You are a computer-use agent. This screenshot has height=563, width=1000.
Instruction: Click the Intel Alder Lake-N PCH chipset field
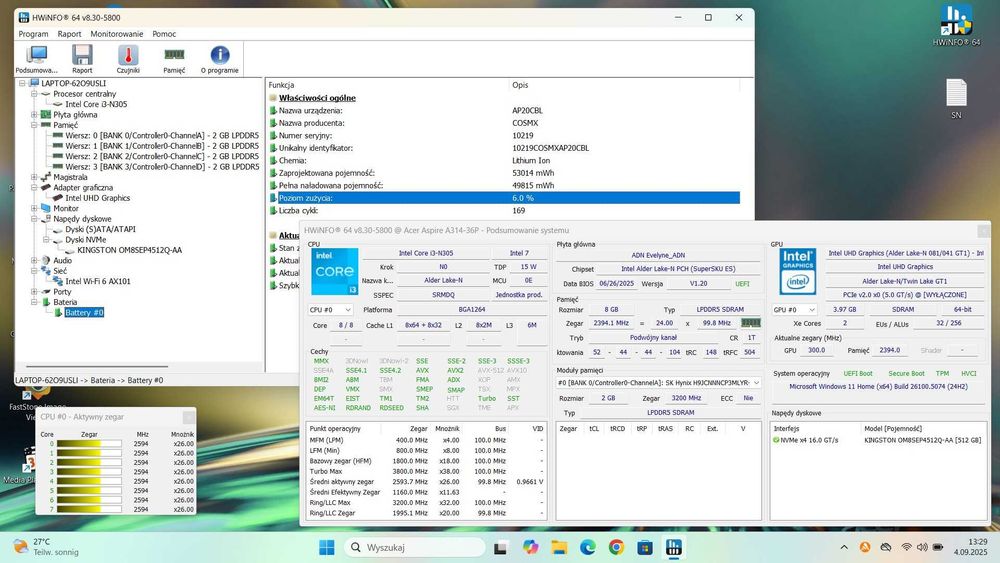coord(678,268)
